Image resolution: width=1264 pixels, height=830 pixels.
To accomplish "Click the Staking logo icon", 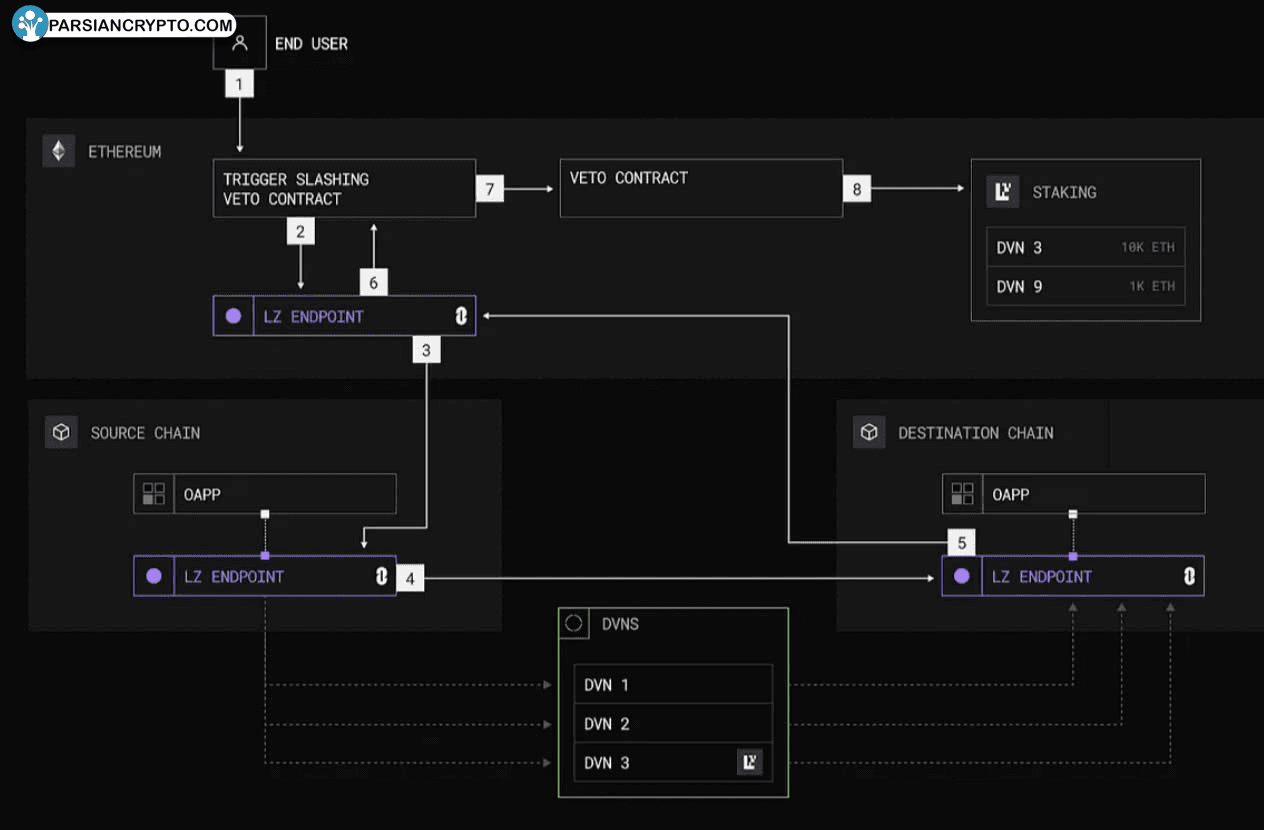I will [1003, 192].
